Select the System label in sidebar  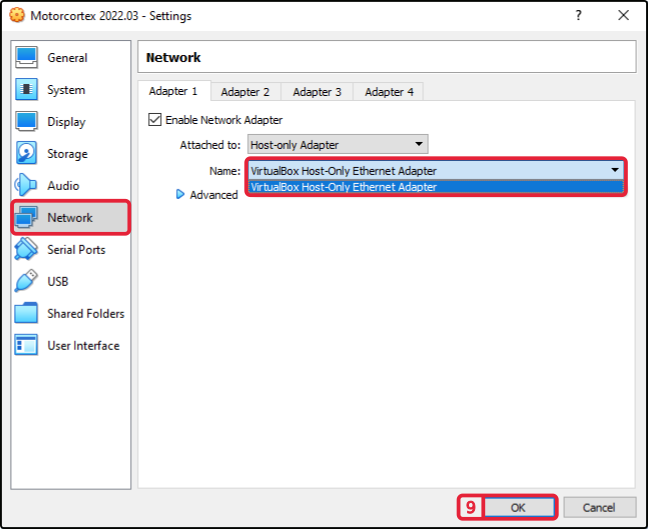tap(66, 90)
